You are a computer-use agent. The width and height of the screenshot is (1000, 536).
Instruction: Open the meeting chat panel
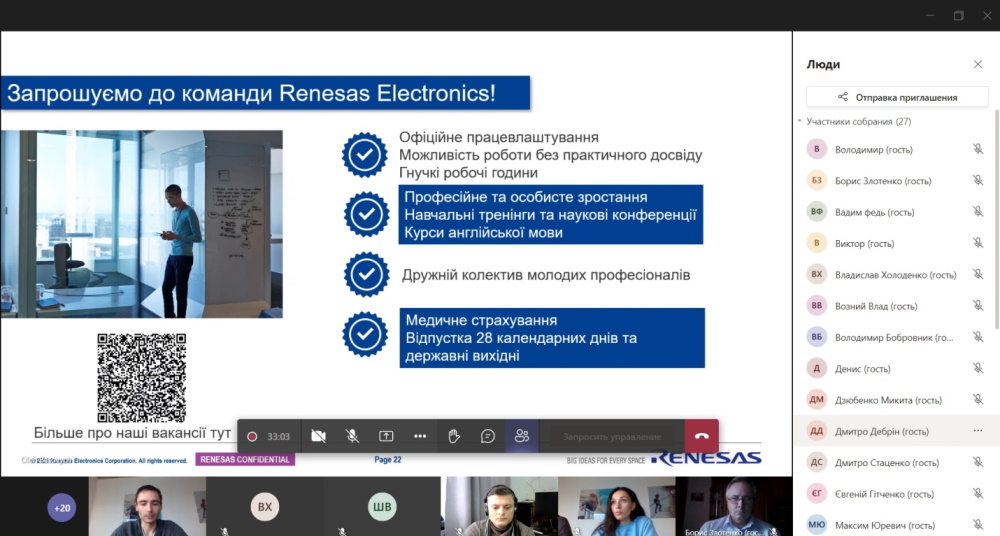point(488,436)
